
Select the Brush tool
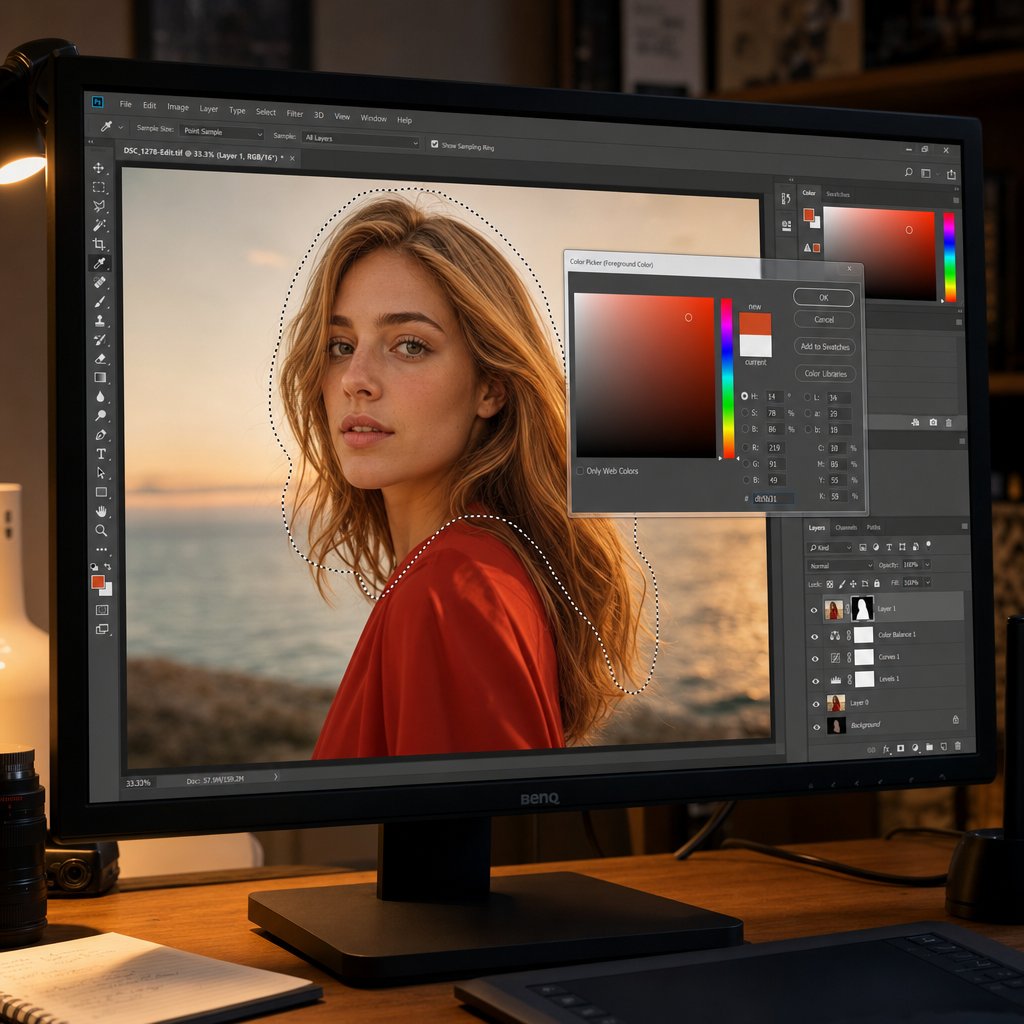100,302
